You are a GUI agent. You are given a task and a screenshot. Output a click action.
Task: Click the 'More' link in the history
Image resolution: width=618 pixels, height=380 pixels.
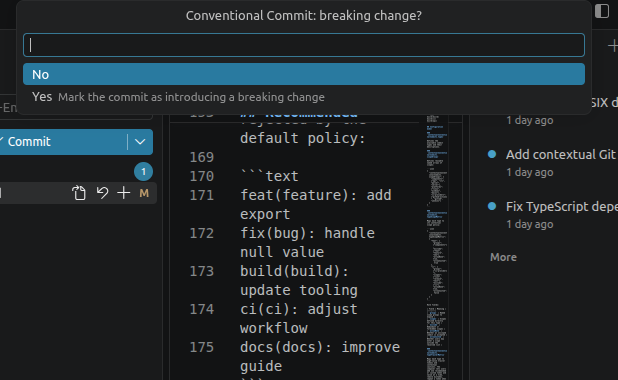[x=503, y=257]
